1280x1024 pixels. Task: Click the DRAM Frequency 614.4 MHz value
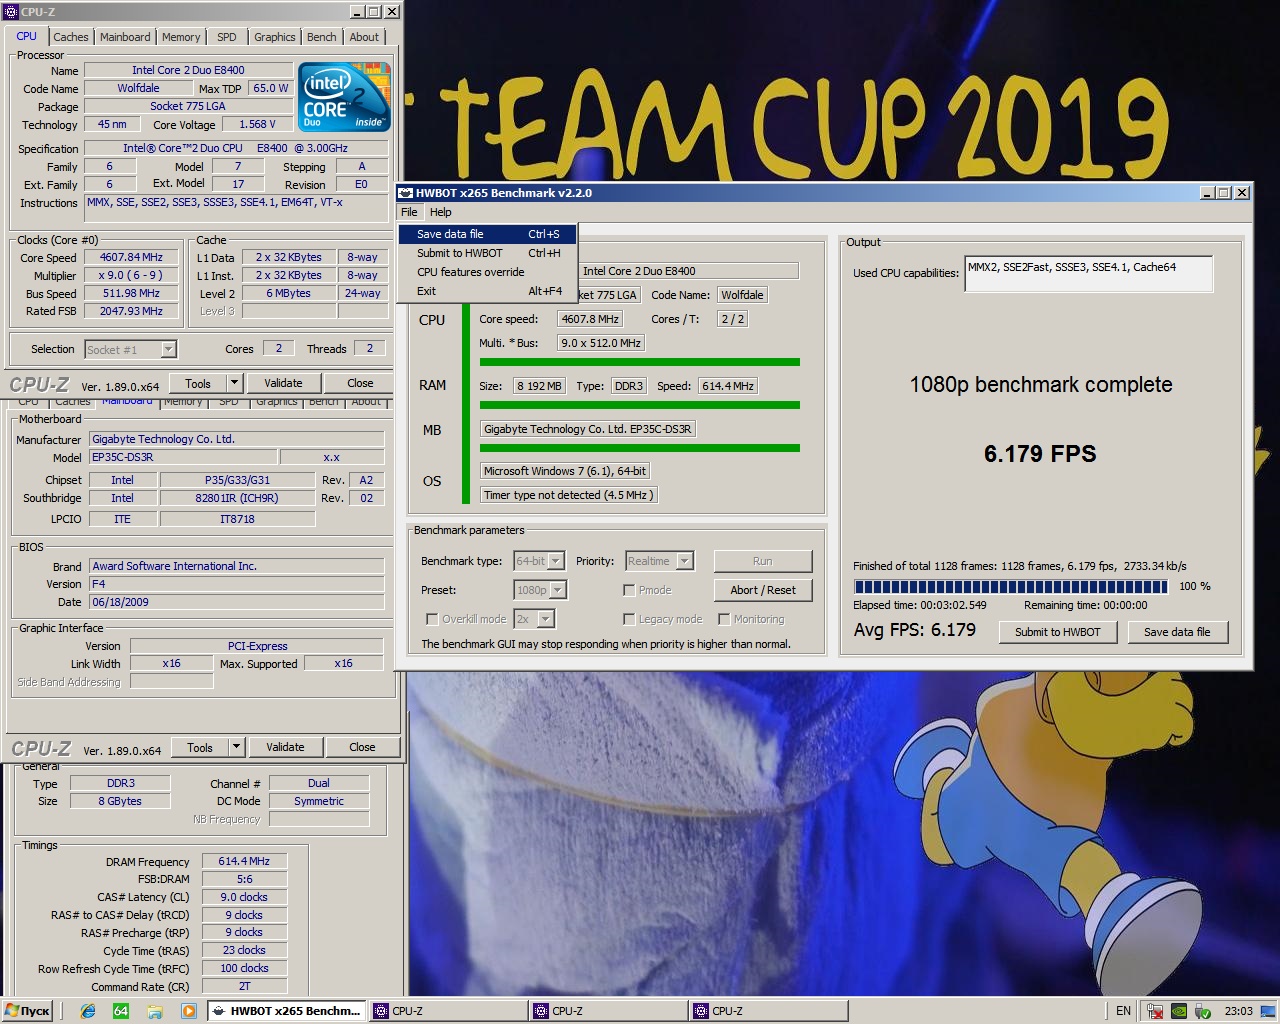pyautogui.click(x=244, y=861)
